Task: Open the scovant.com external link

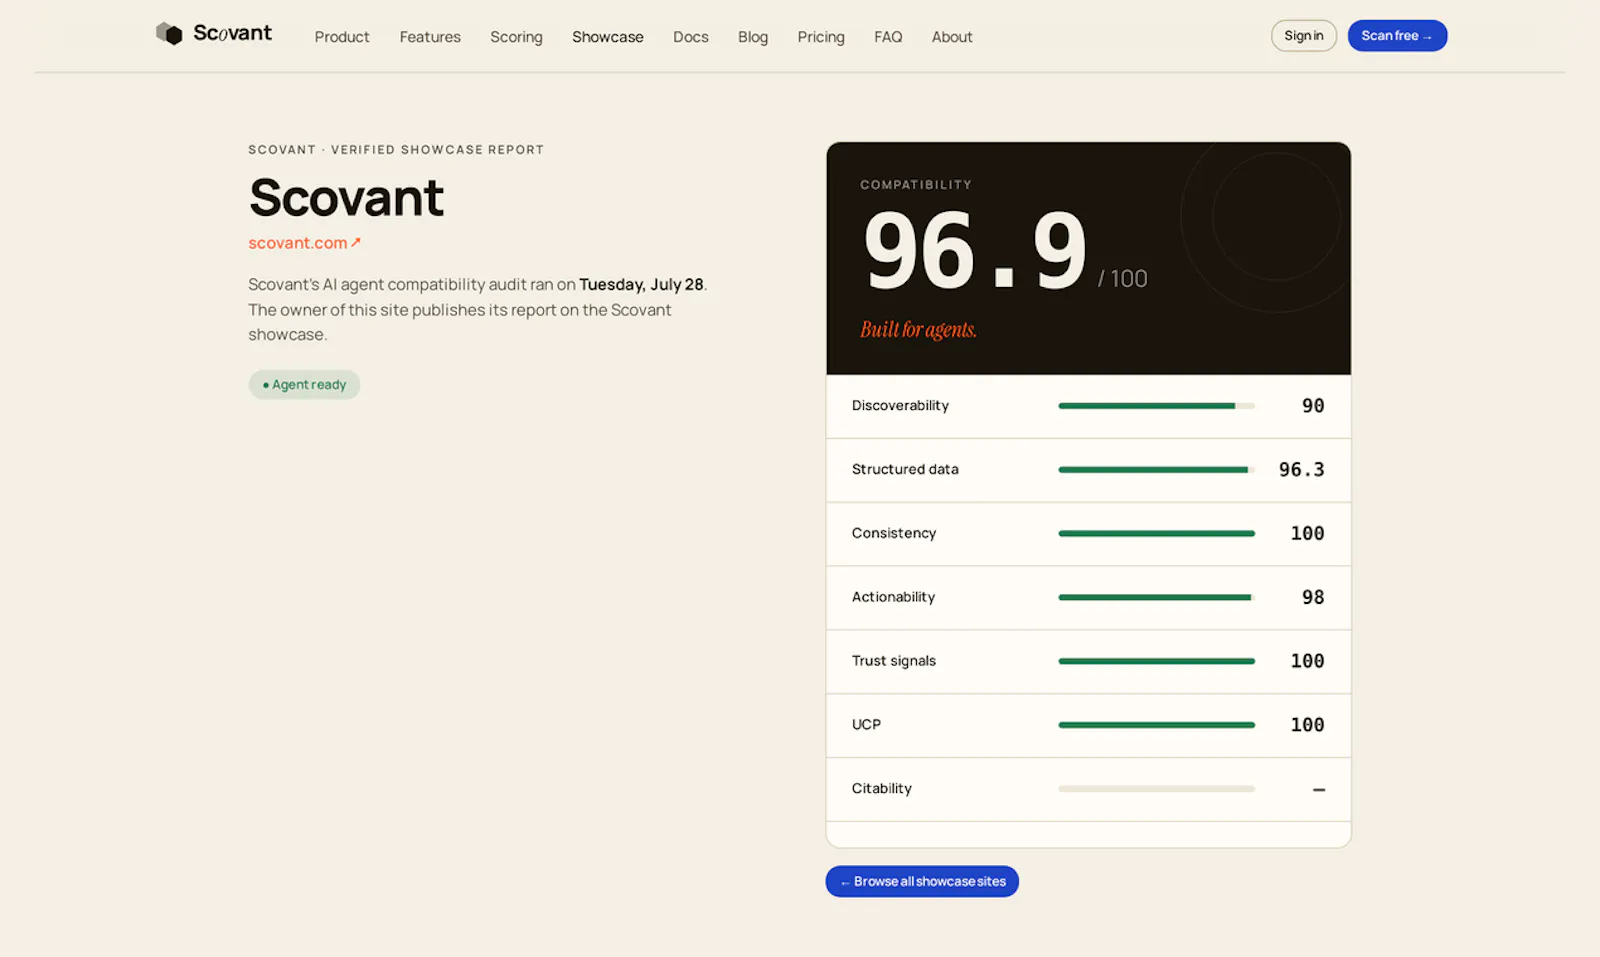Action: [x=304, y=243]
